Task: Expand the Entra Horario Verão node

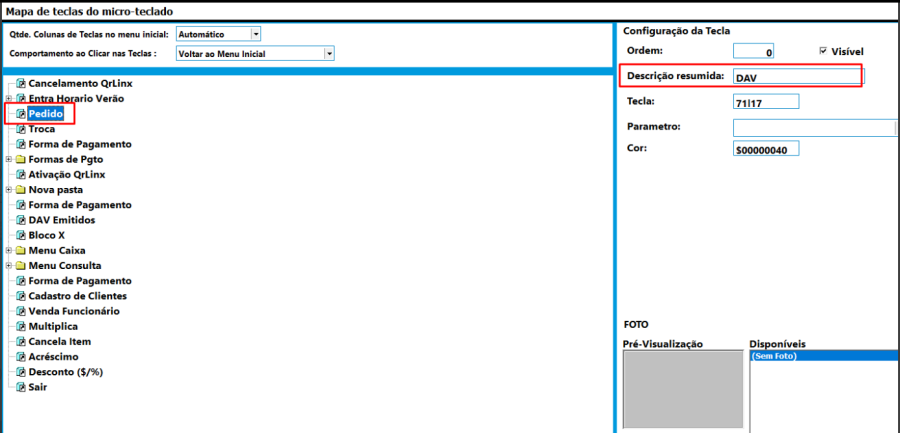Action: pos(9,99)
